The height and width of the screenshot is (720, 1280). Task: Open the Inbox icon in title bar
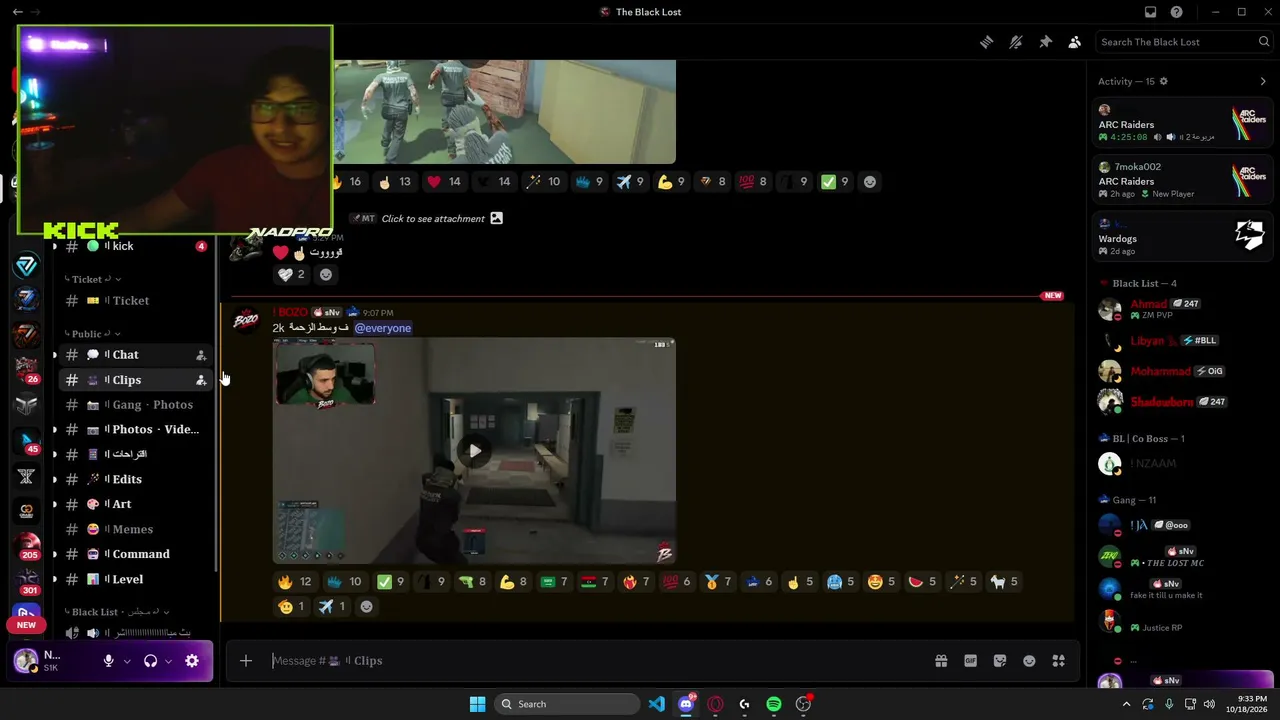pos(1150,12)
